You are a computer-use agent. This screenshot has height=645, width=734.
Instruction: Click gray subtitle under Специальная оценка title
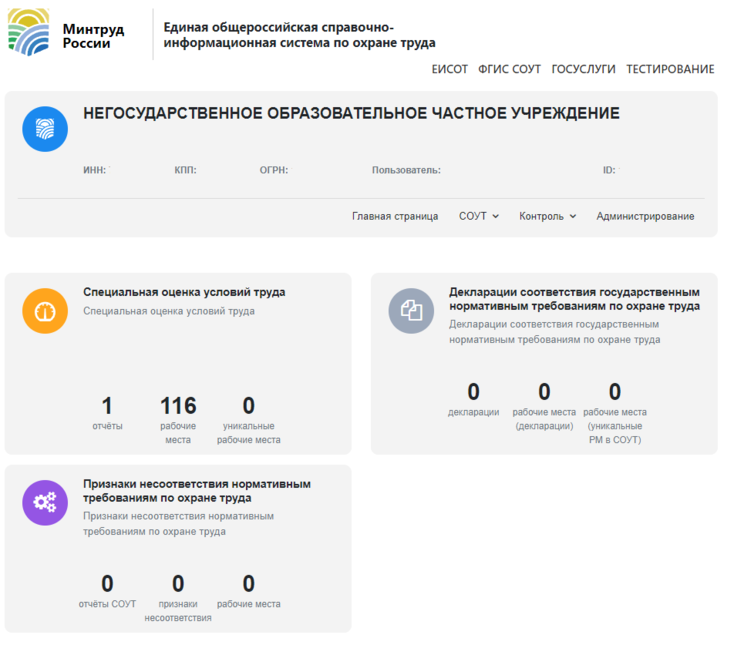[169, 311]
